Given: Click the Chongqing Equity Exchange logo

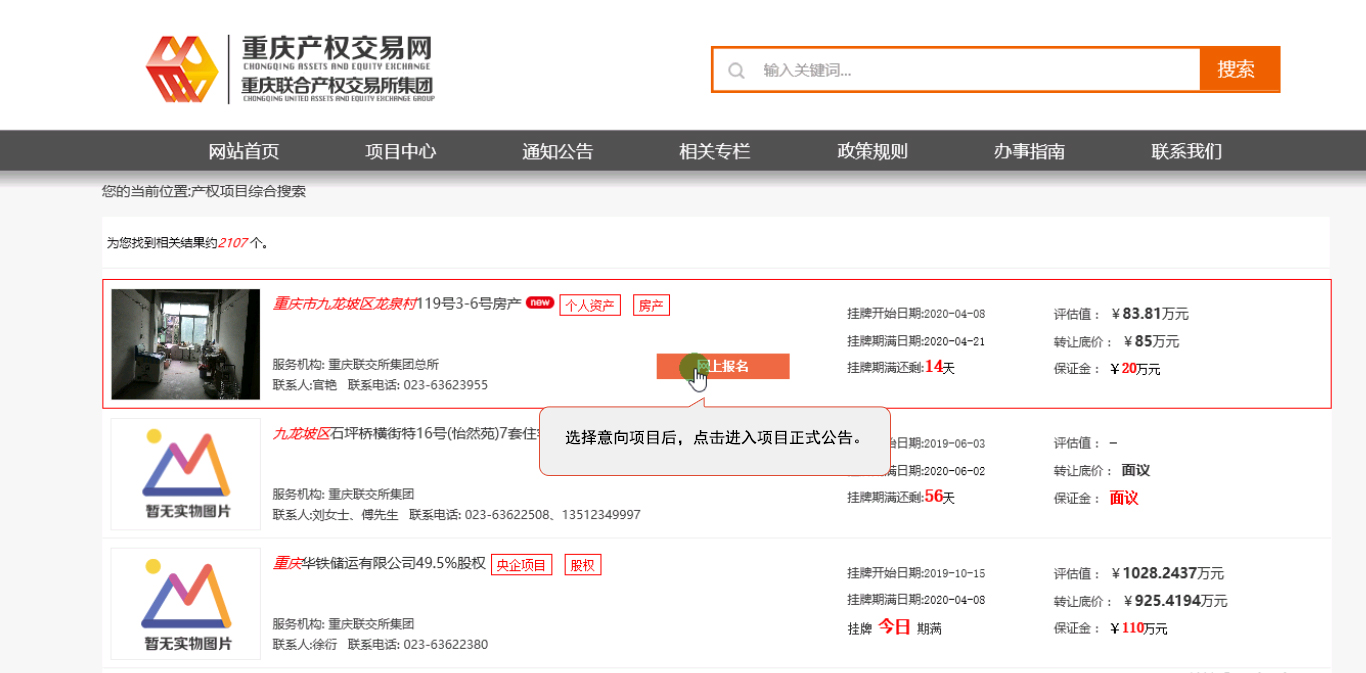Looking at the screenshot, I should click(x=290, y=69).
